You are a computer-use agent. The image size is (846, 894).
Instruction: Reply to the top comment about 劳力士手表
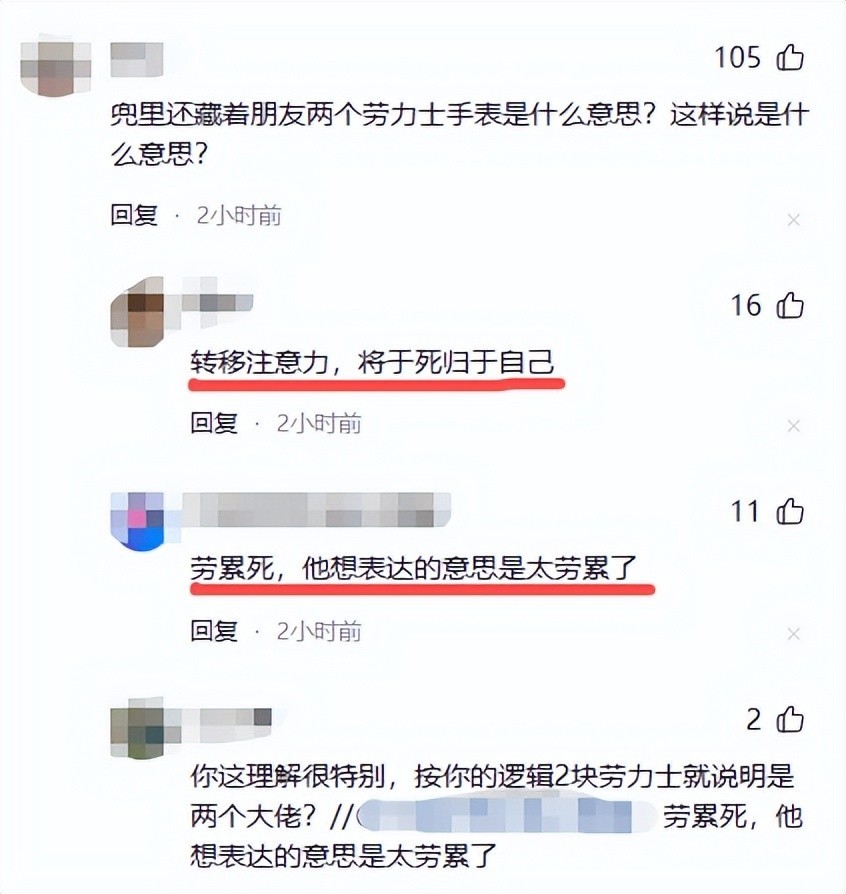pyautogui.click(x=134, y=216)
